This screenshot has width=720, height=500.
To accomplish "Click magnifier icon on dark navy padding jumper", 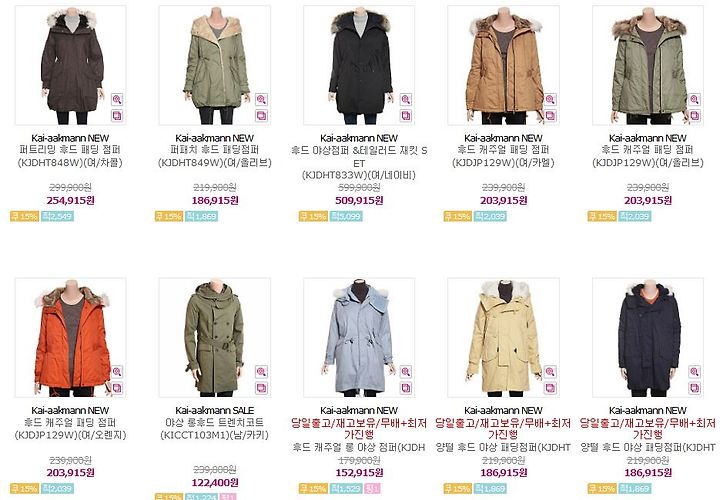I will coord(694,371).
